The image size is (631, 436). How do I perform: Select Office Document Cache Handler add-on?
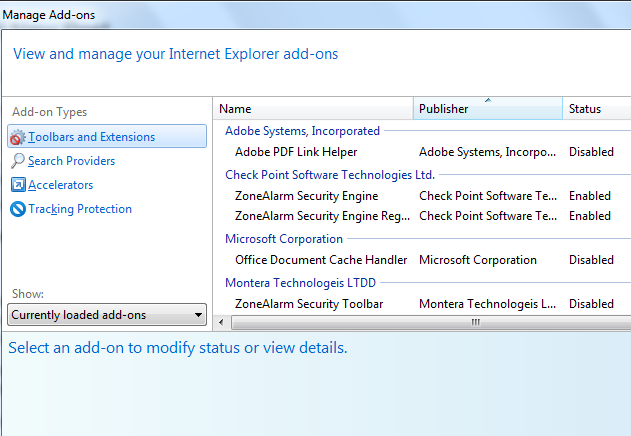422,260
